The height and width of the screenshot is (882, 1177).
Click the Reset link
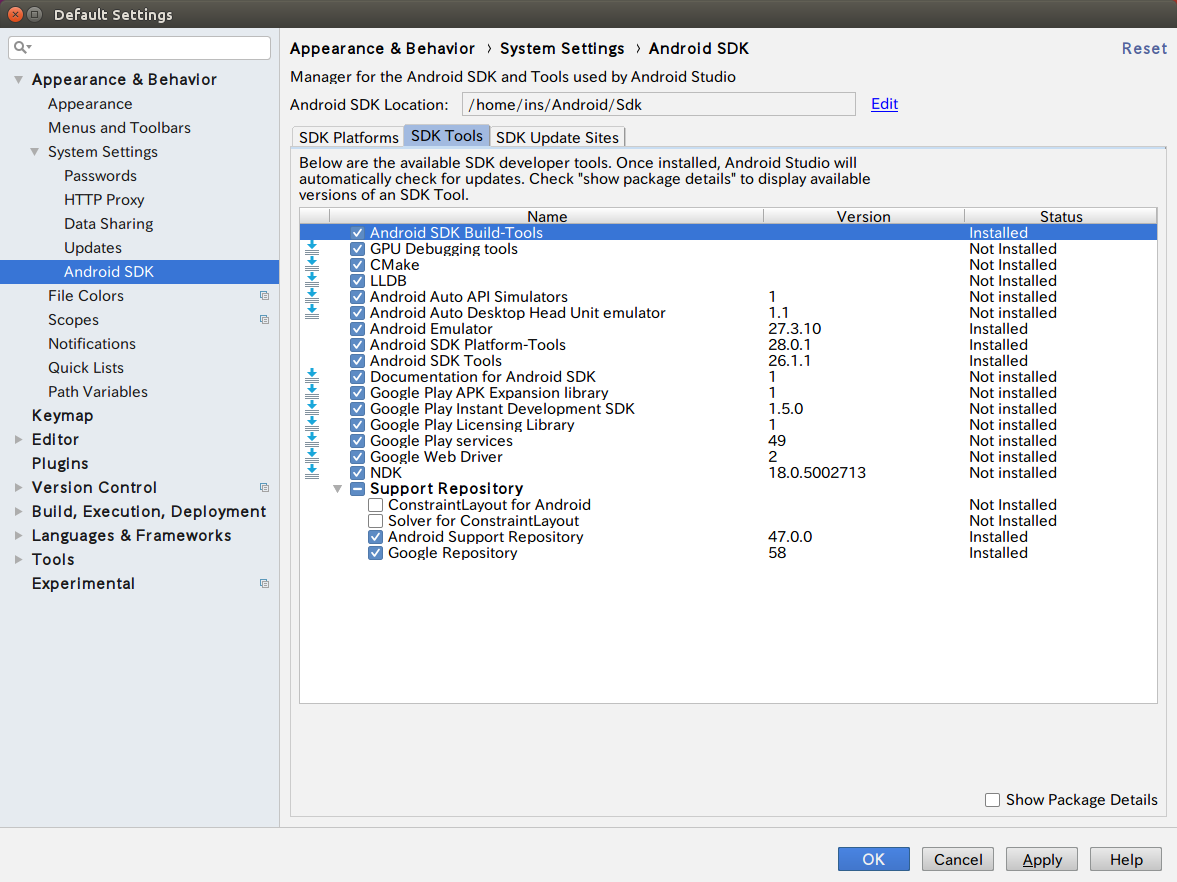pyautogui.click(x=1144, y=49)
